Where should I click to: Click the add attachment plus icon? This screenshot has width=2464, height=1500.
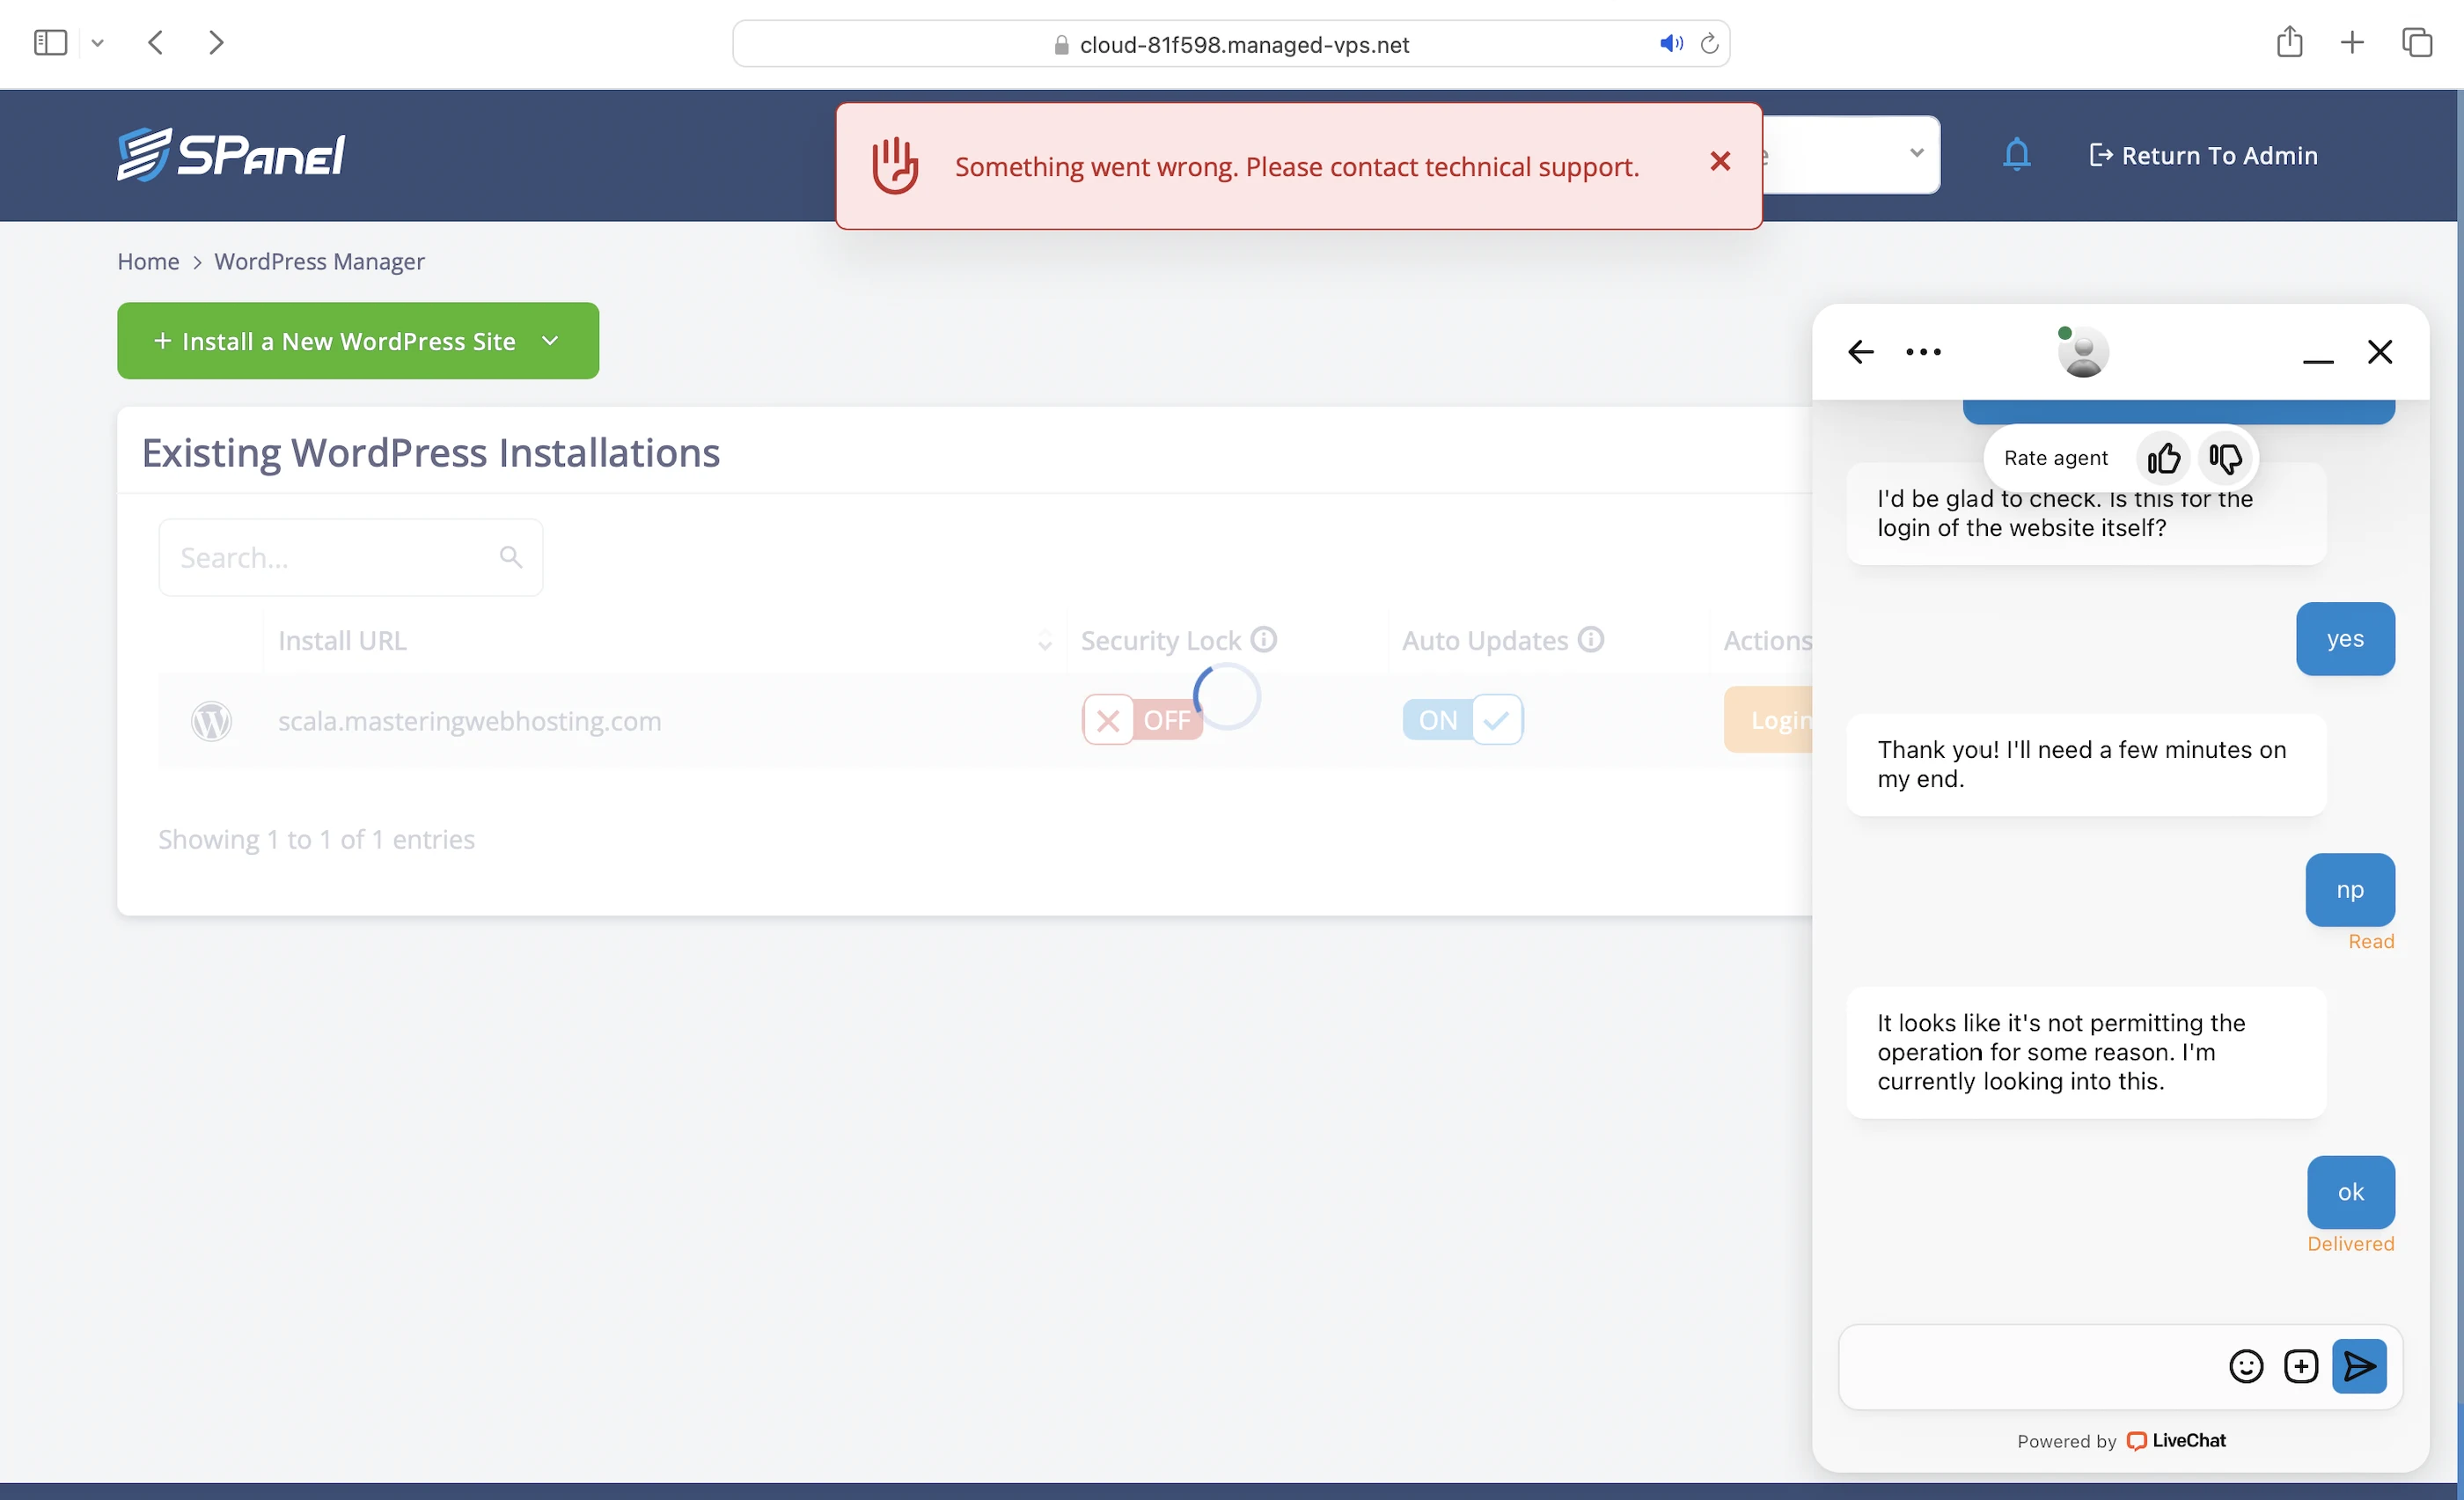[2300, 1366]
